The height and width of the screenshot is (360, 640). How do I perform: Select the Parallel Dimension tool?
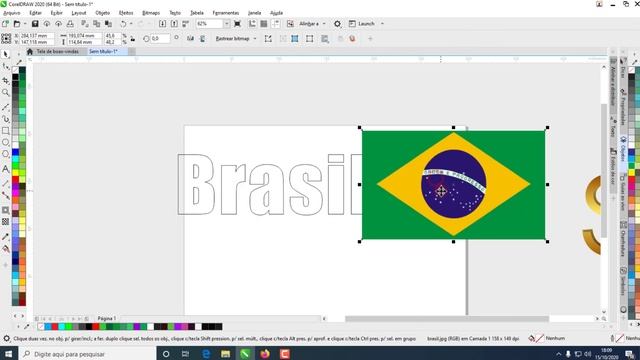pyautogui.click(x=5, y=183)
